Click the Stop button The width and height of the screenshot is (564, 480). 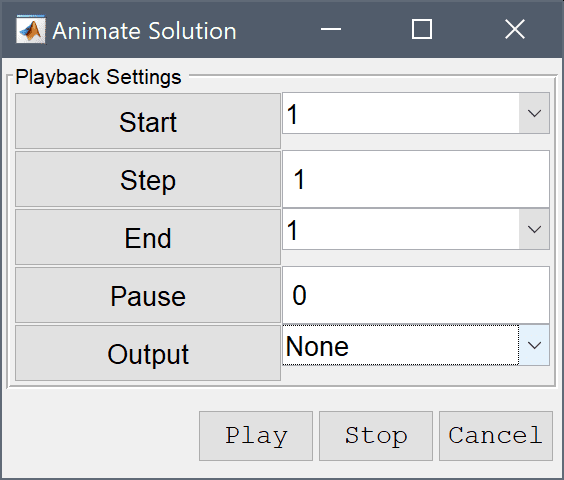click(x=376, y=436)
